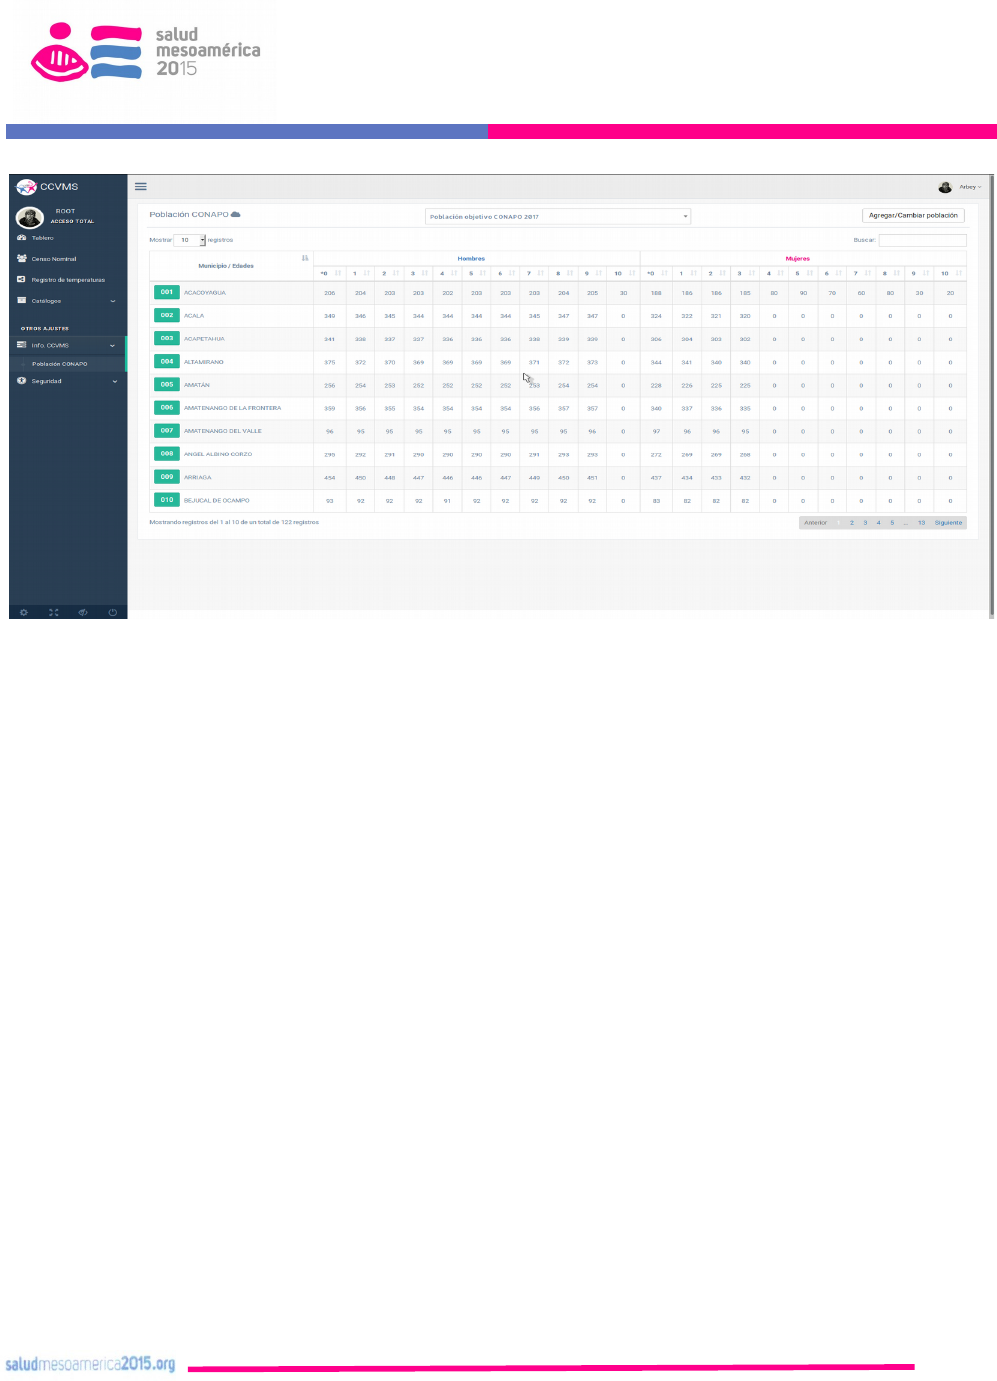Click the 001 badge for ACACOYAGUA
This screenshot has width=997, height=1381.
pyautogui.click(x=167, y=292)
